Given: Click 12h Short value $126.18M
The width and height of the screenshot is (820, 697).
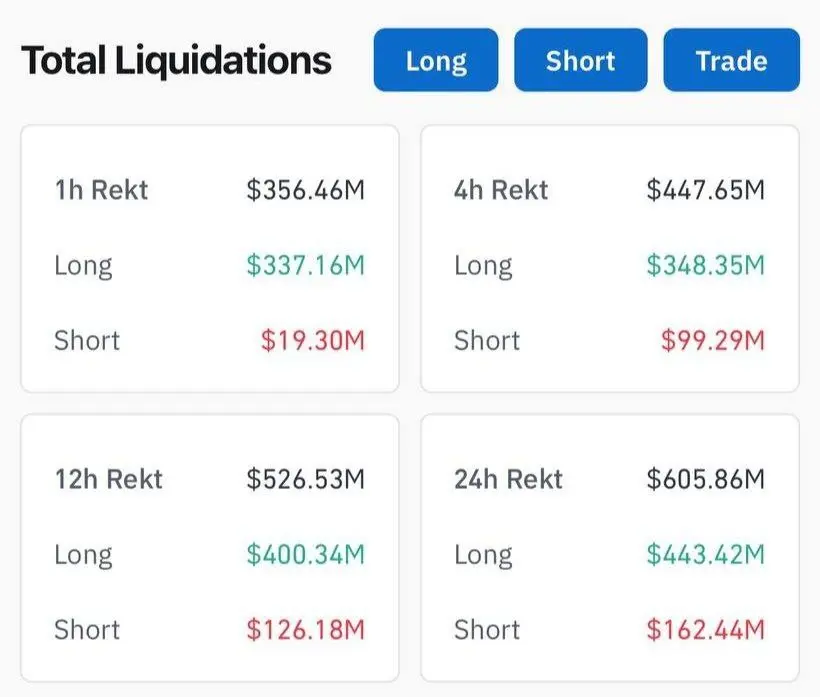Looking at the screenshot, I should tap(305, 630).
